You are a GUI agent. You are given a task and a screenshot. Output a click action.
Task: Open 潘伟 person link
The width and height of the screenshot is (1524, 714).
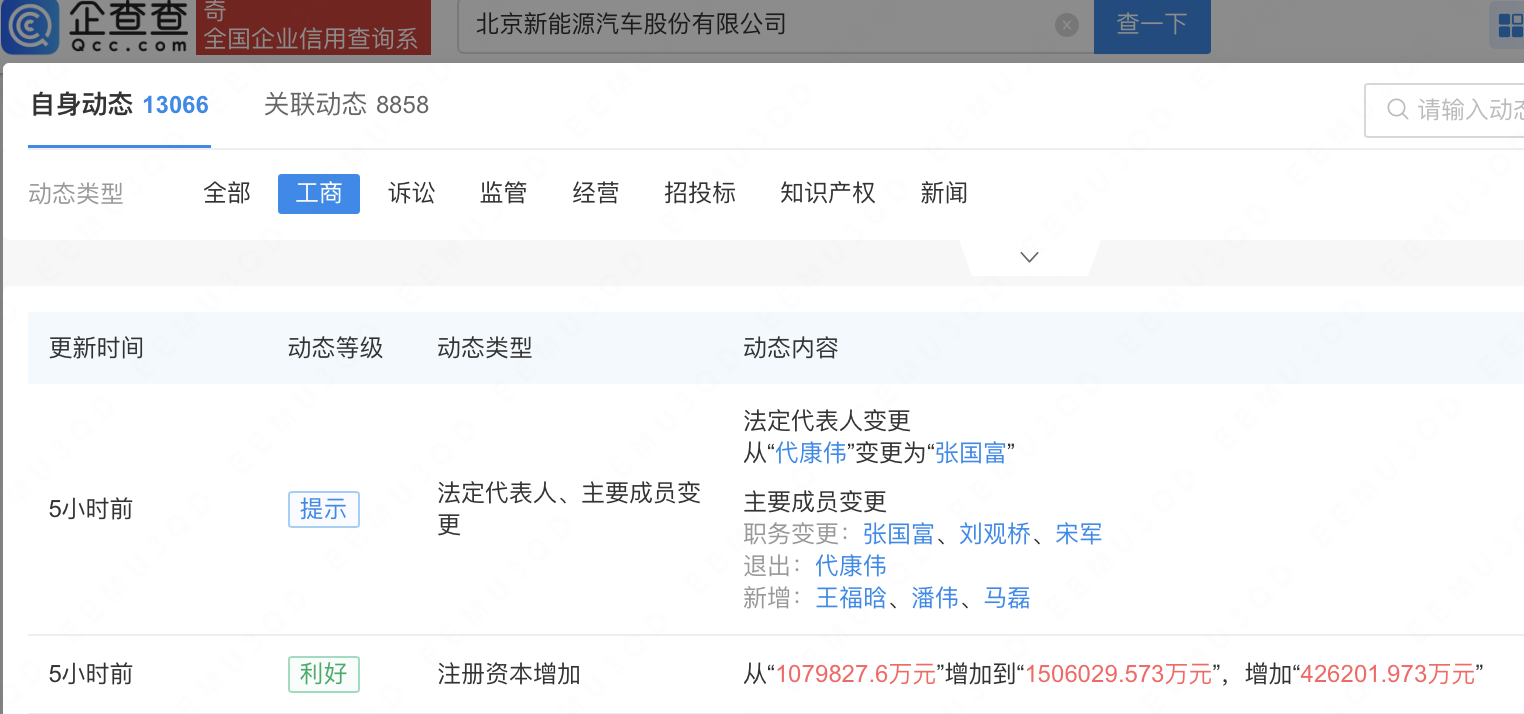[x=935, y=598]
